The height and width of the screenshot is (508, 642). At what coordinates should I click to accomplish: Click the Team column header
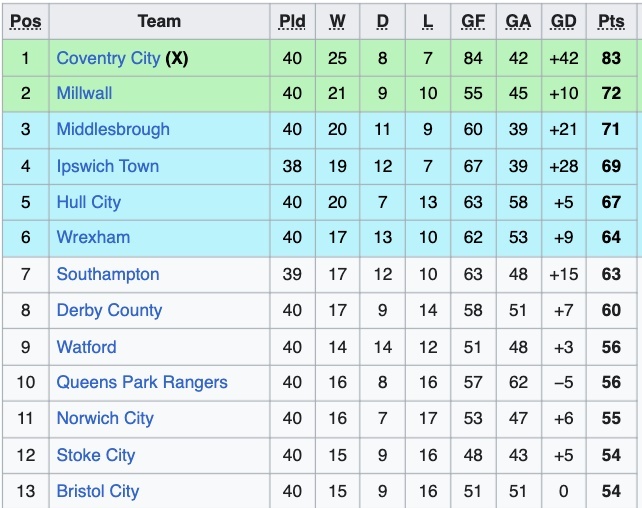coord(159,21)
